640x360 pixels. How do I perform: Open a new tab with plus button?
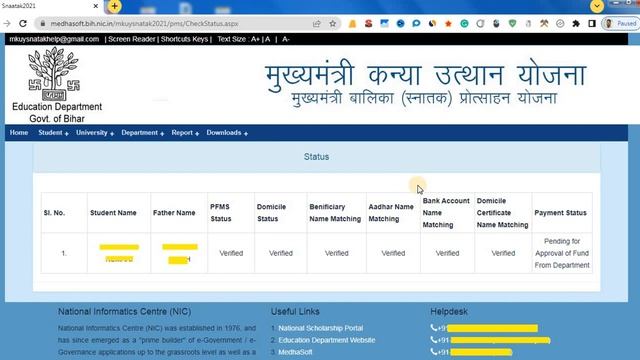pyautogui.click(x=114, y=6)
